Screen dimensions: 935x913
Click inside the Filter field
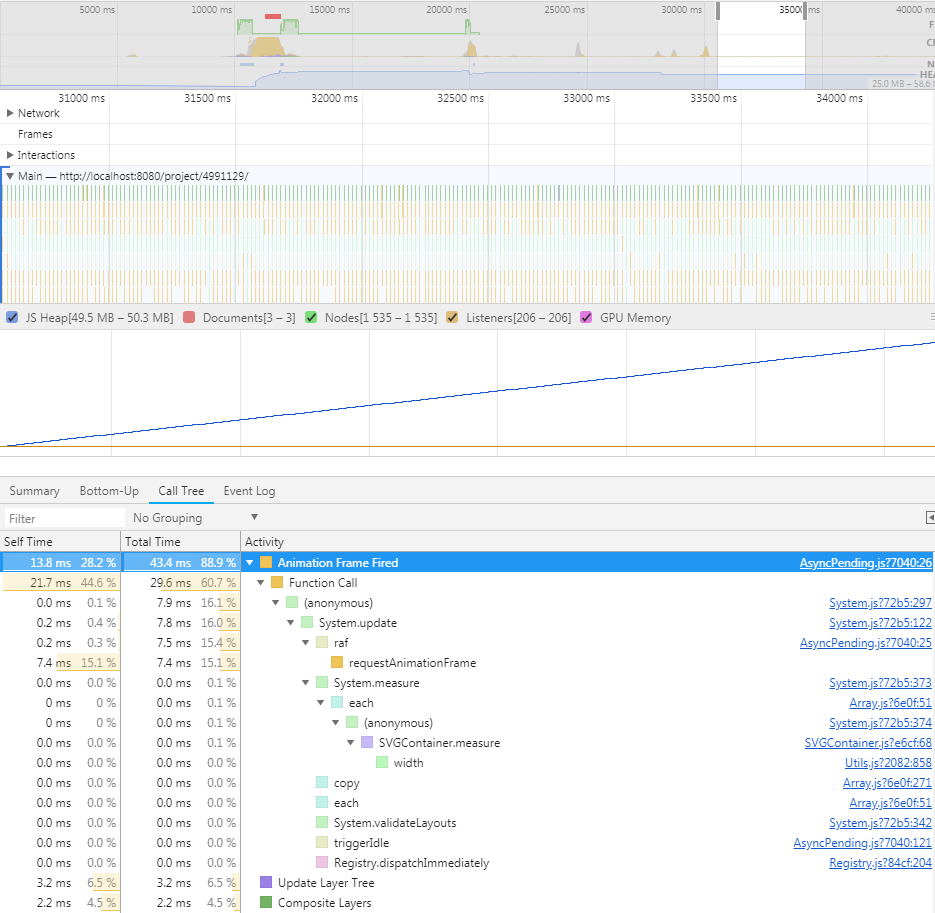pyautogui.click(x=60, y=517)
